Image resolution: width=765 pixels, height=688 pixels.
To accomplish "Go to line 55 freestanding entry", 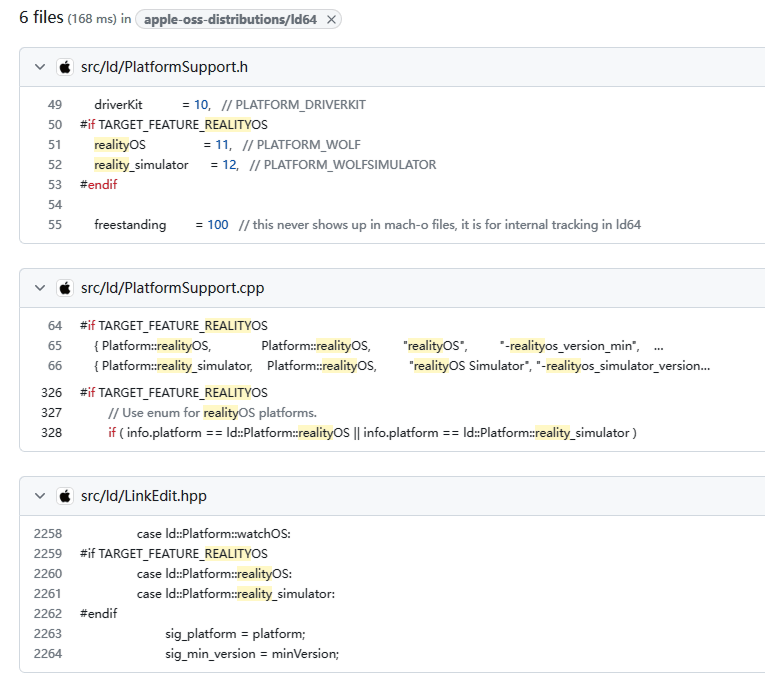I will pos(54,225).
